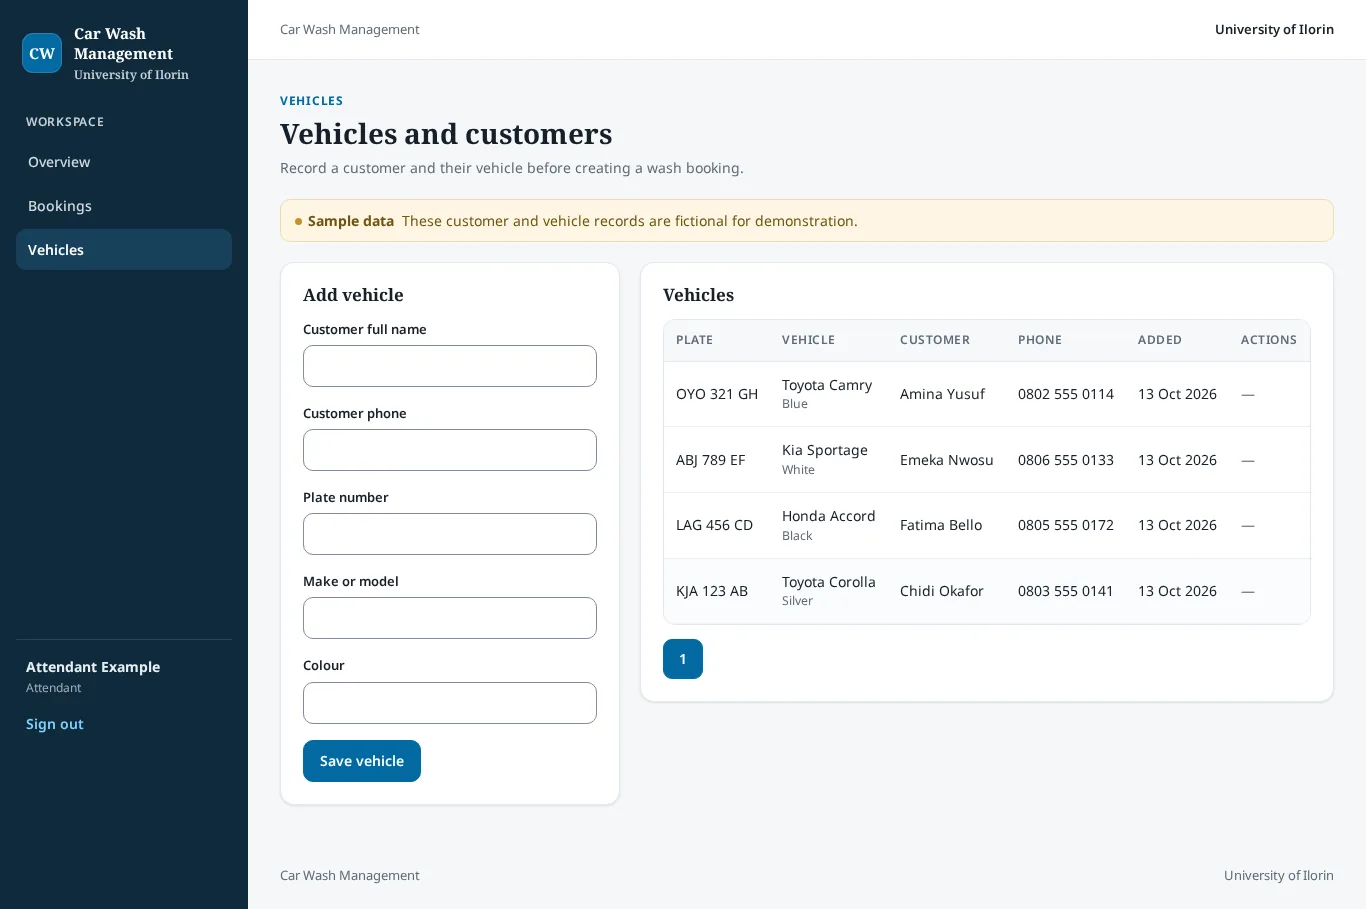Select plate LAG 456 CD
Viewport: 1366px width, 909px height.
715,525
